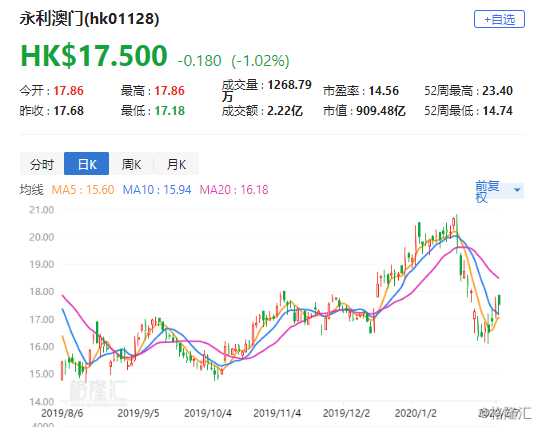Click the 2019/11/4 date axis label
539x427 pixels.
point(277,413)
